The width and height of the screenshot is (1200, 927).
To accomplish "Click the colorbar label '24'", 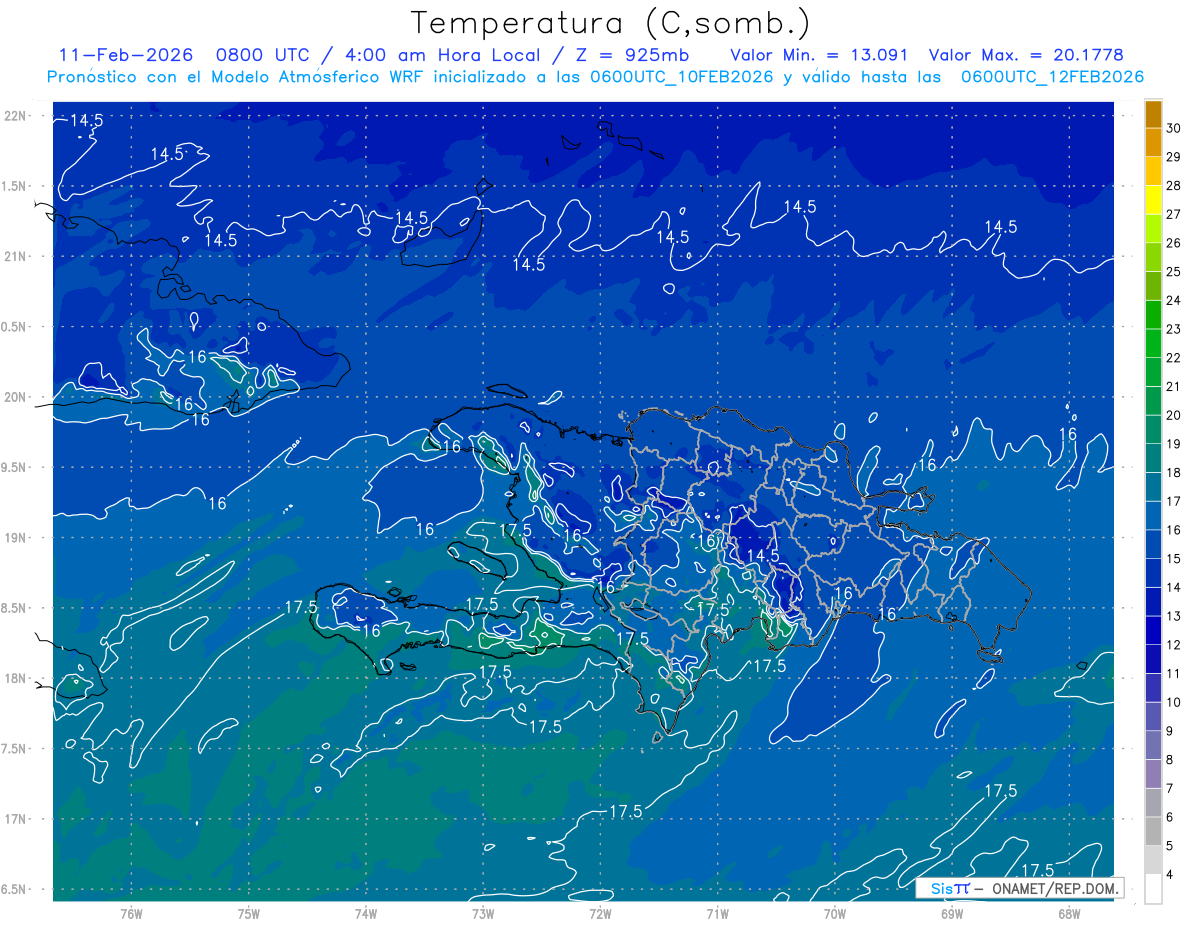I will pos(1173,300).
